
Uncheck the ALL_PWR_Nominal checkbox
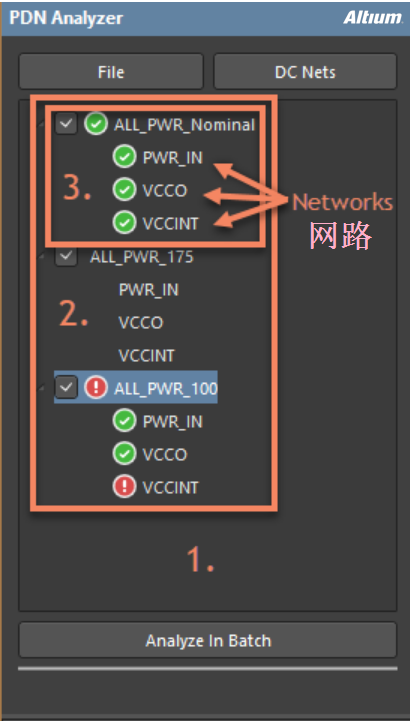pyautogui.click(x=66, y=124)
